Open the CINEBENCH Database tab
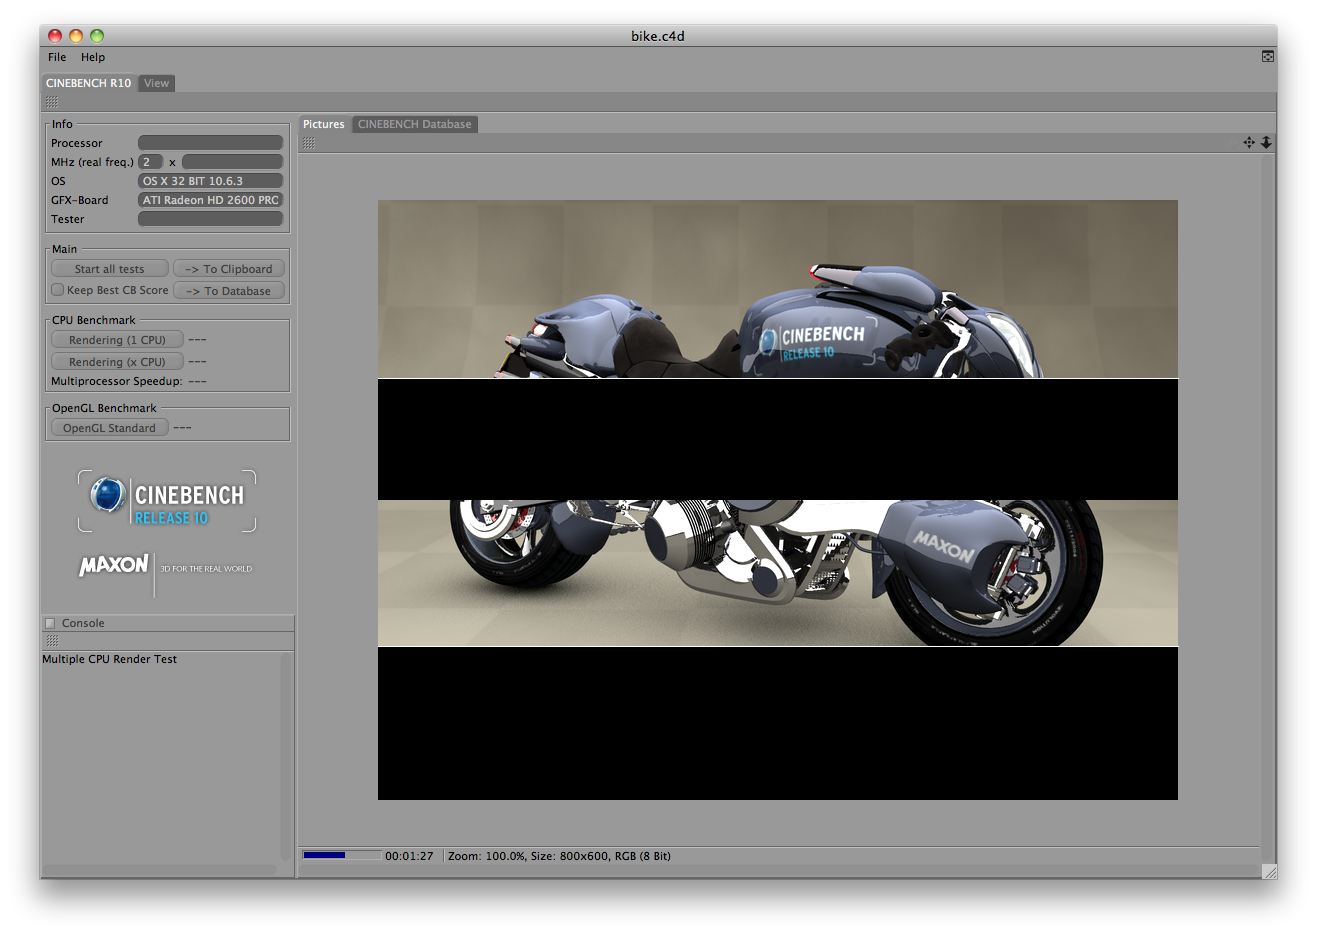This screenshot has height=934, width=1317. pos(415,124)
